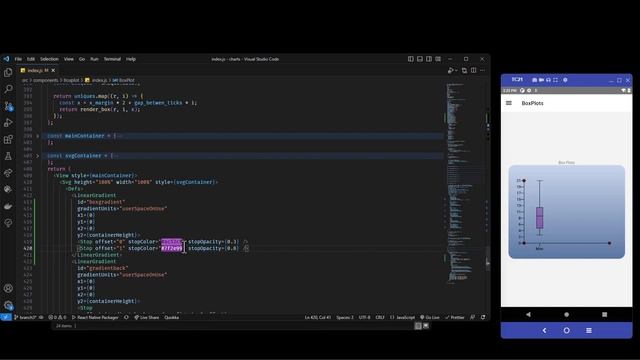The height and width of the screenshot is (360, 640).
Task: Toggle primary side bar layout icon
Action: [x=411, y=59]
